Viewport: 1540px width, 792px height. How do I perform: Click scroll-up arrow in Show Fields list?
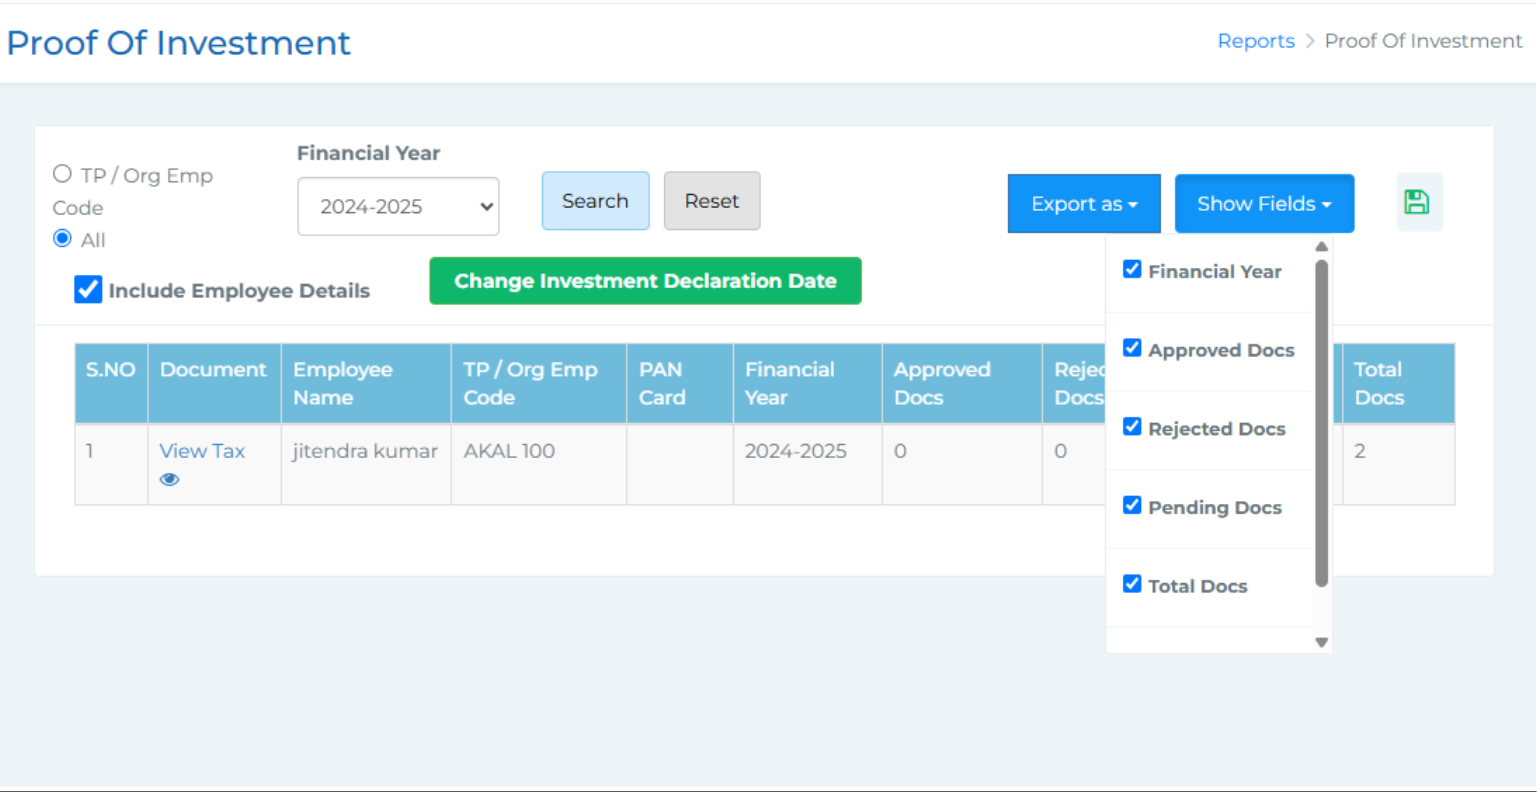1321,247
